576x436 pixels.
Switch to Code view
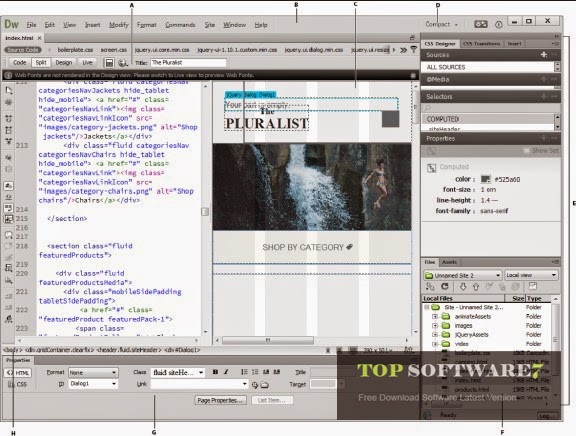tap(19, 62)
